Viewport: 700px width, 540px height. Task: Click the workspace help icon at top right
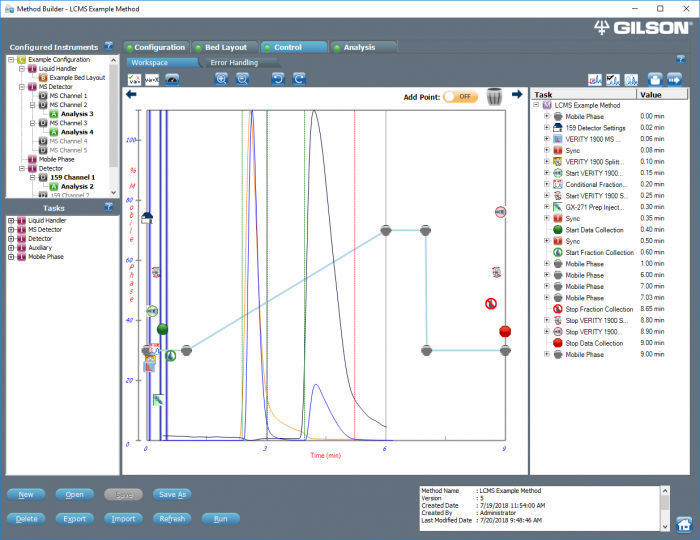(681, 59)
